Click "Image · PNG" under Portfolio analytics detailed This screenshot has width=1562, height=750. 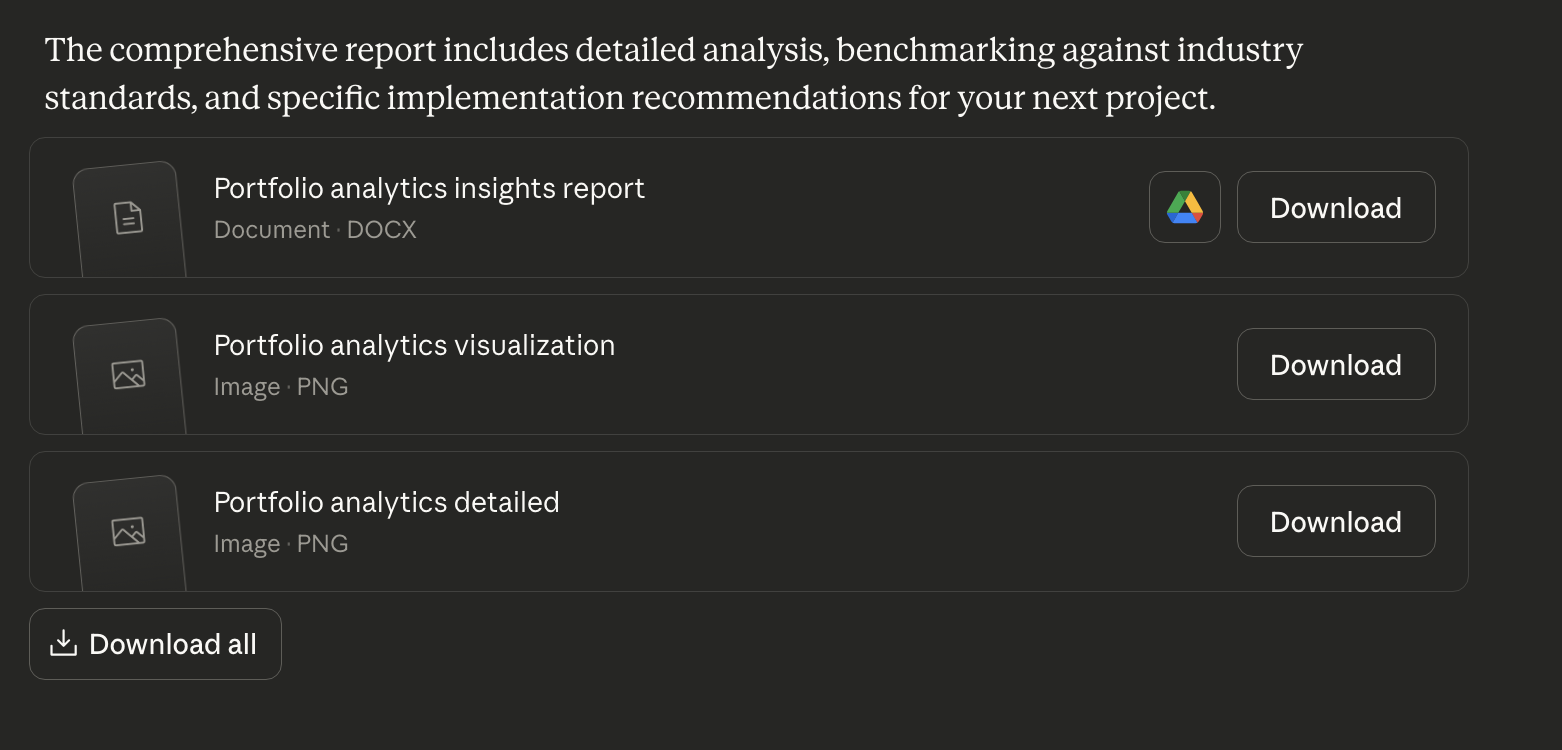[x=281, y=544]
